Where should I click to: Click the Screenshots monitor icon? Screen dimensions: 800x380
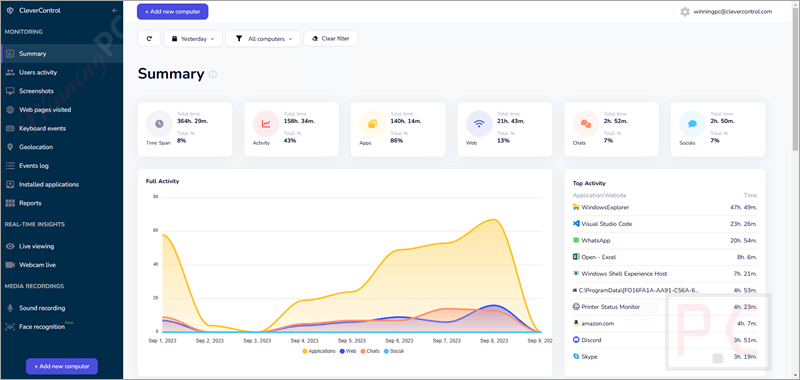[10, 91]
